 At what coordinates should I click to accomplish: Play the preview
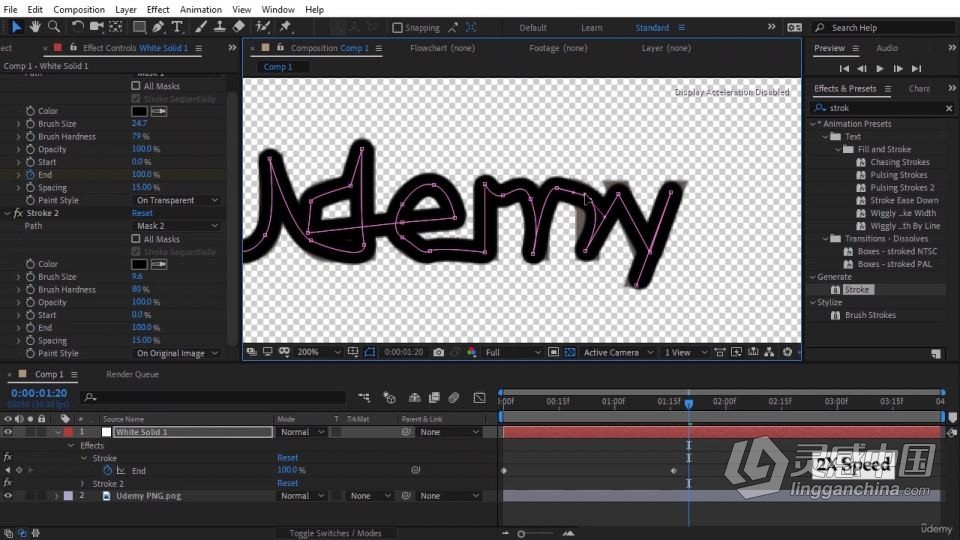(880, 69)
